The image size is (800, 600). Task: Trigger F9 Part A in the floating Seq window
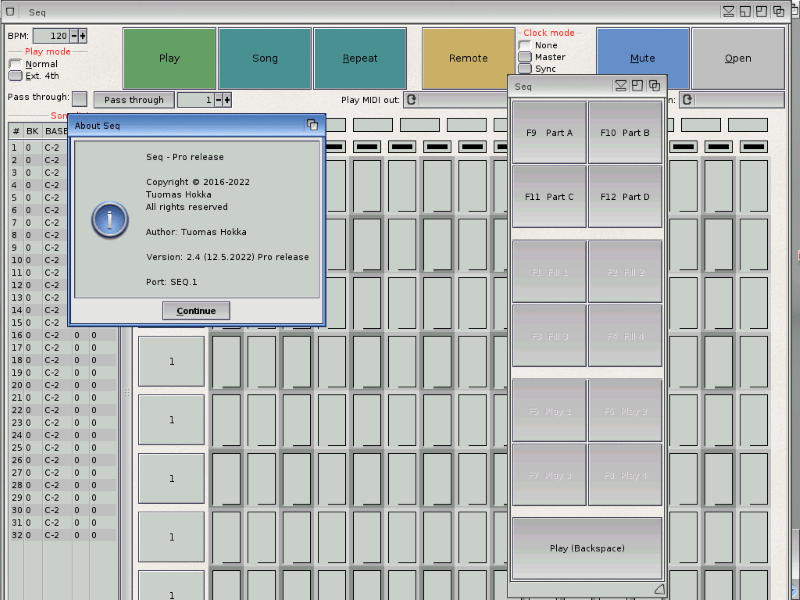pyautogui.click(x=549, y=132)
